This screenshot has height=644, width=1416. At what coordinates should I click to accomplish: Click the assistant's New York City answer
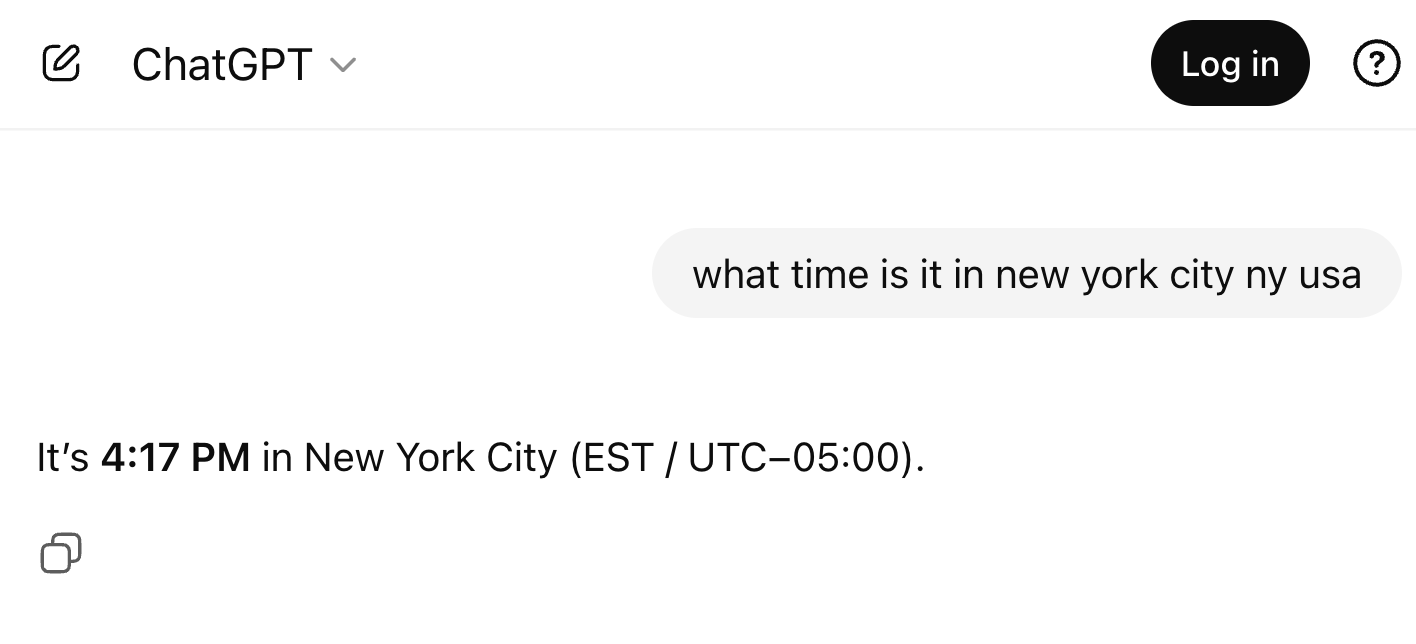(x=480, y=457)
